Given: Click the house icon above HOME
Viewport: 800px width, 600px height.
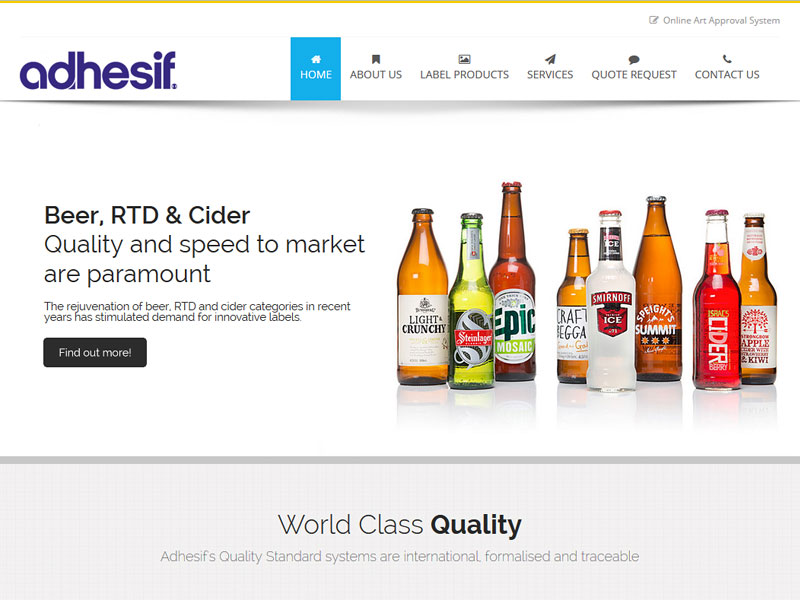Looking at the screenshot, I should pyautogui.click(x=316, y=59).
